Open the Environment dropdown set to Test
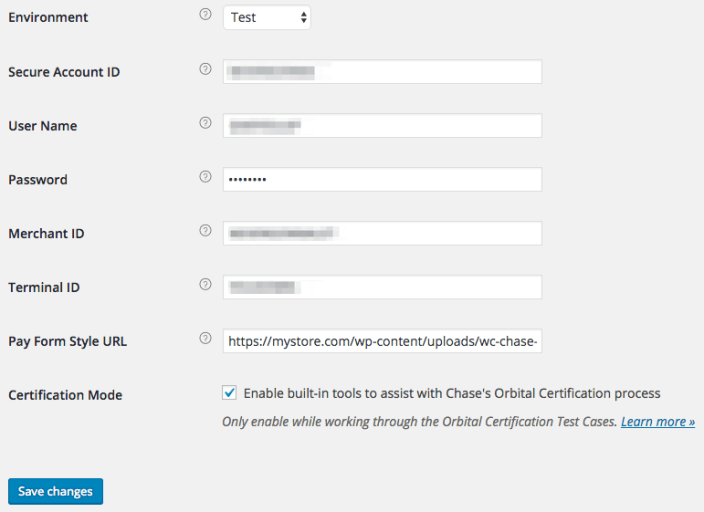 click(x=267, y=17)
